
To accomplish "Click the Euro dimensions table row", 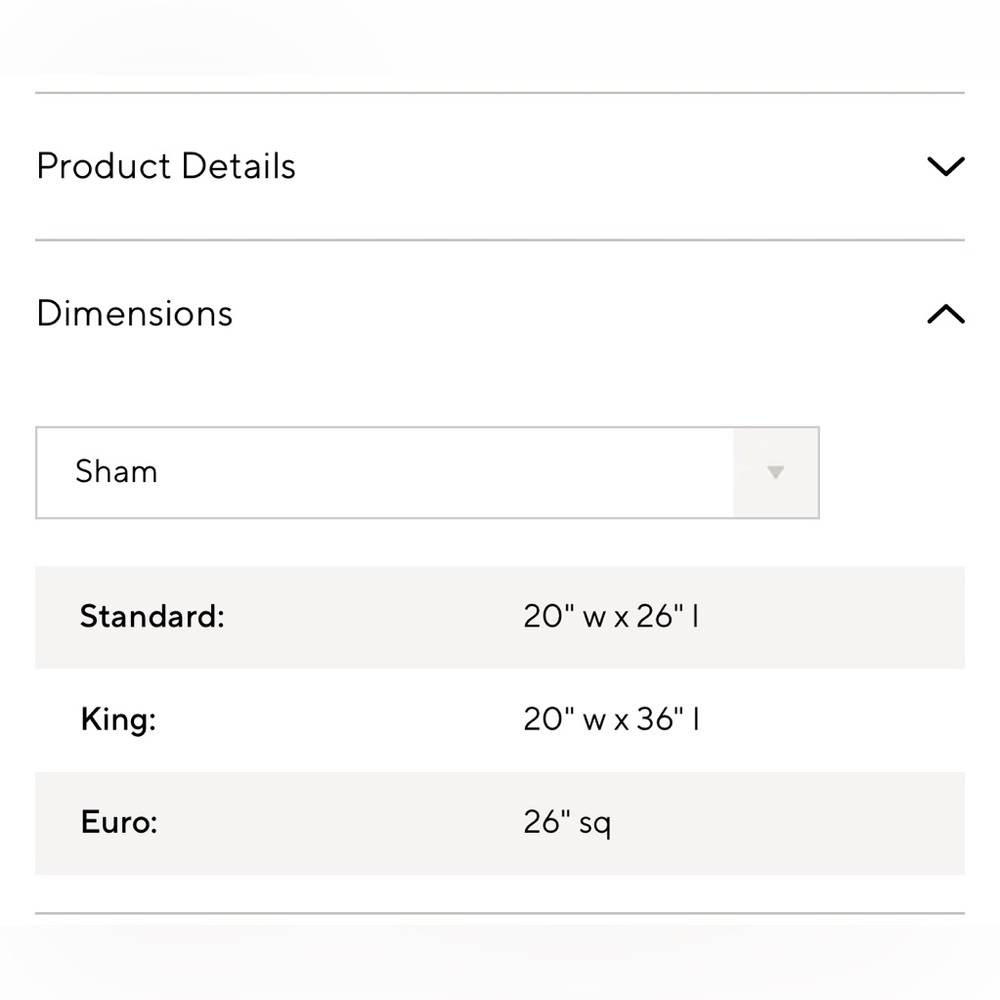I will point(500,823).
